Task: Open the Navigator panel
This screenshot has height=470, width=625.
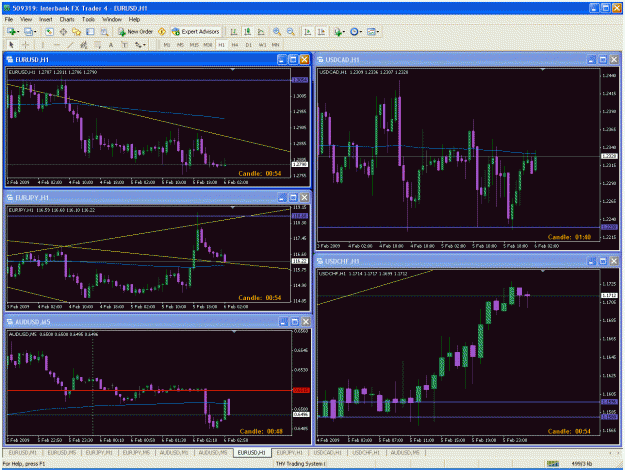Action: click(x=77, y=31)
